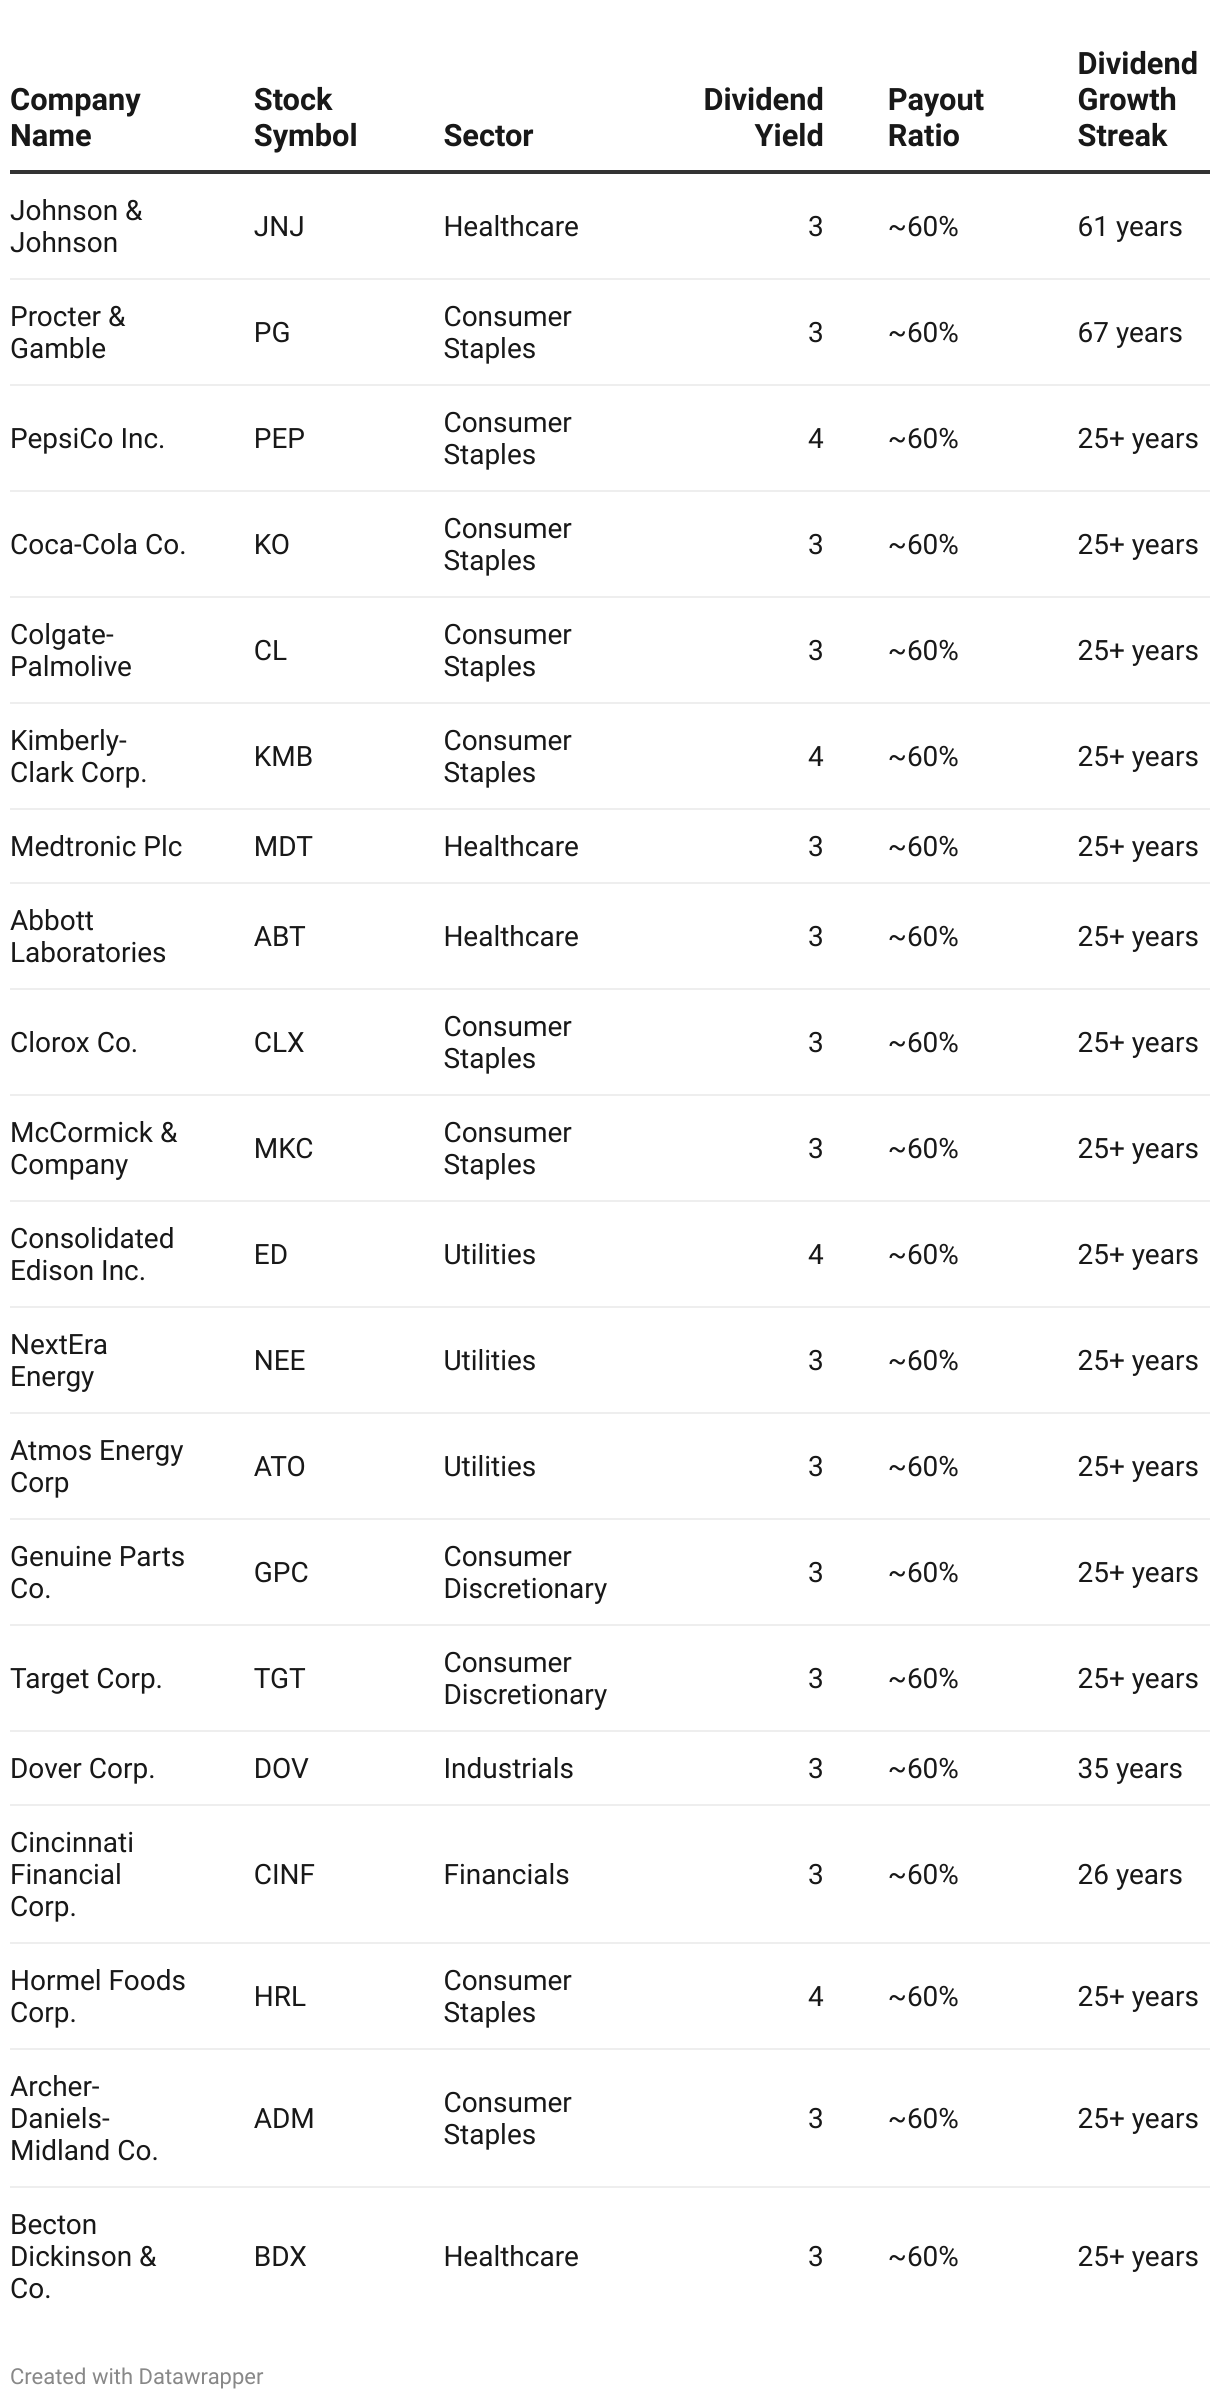1220x2400 pixels.
Task: Click the 35 years growth streak cell
Action: click(1129, 1768)
